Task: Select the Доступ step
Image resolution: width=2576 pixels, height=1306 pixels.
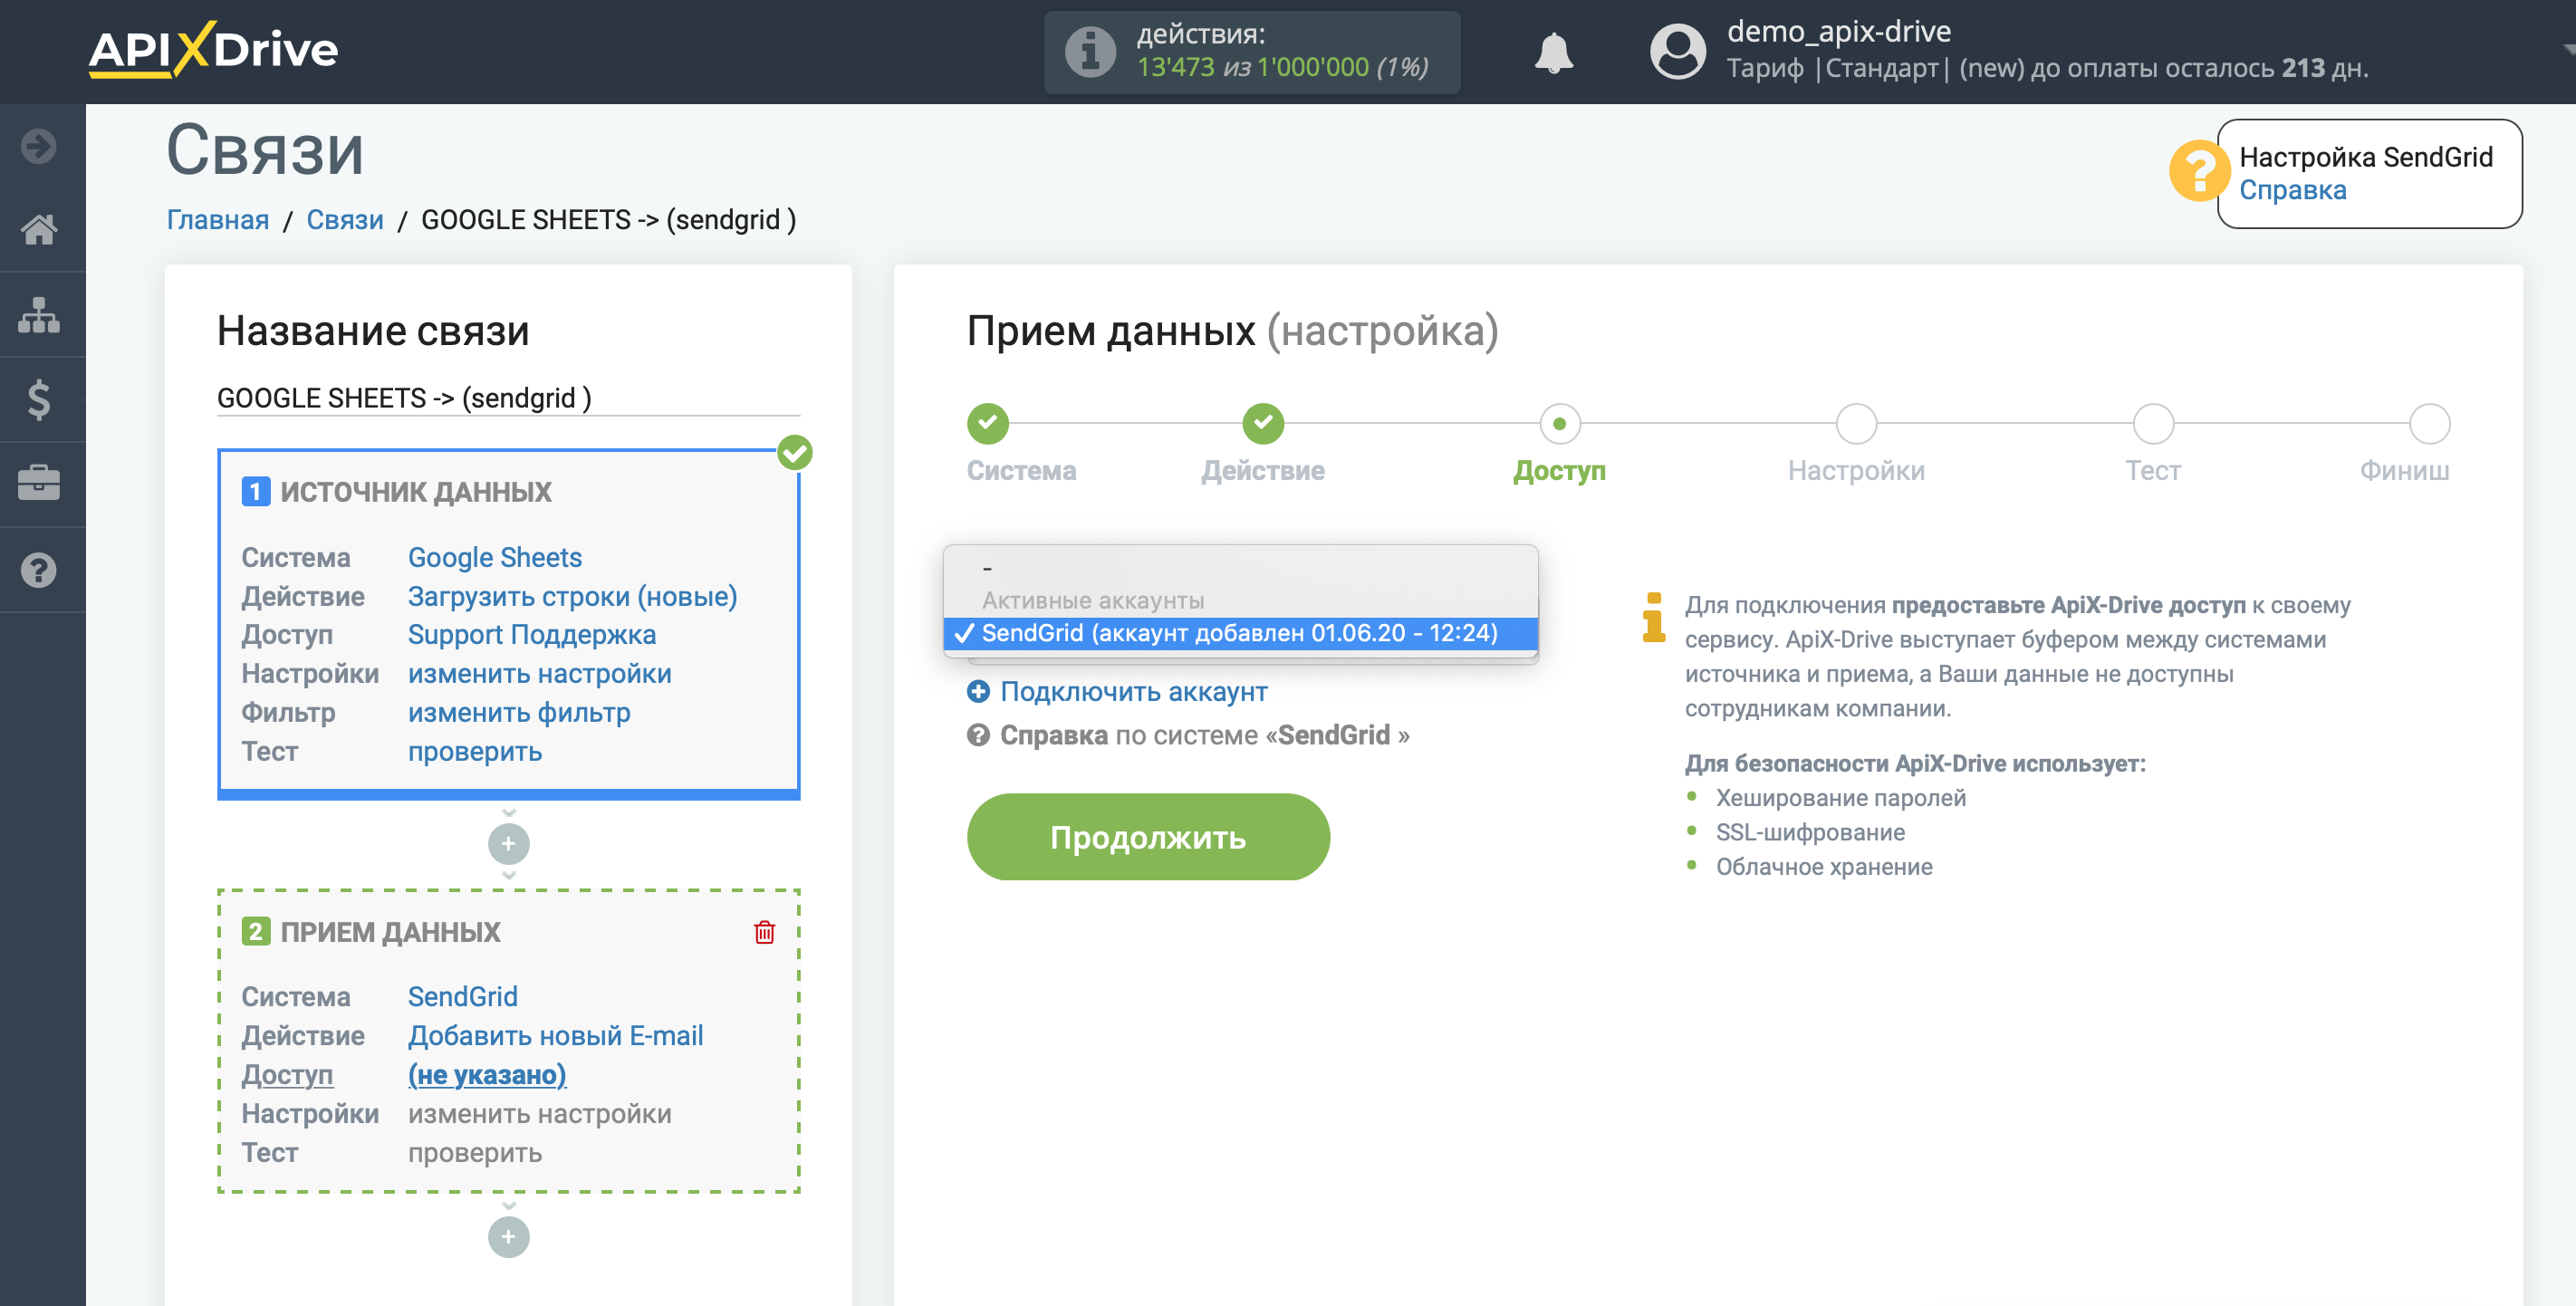Action: point(1560,424)
